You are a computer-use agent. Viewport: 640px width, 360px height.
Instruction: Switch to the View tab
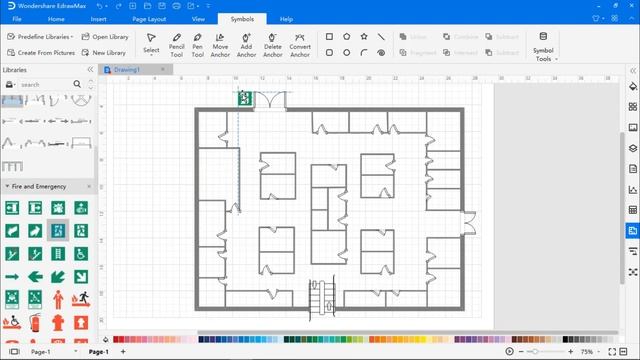198,19
